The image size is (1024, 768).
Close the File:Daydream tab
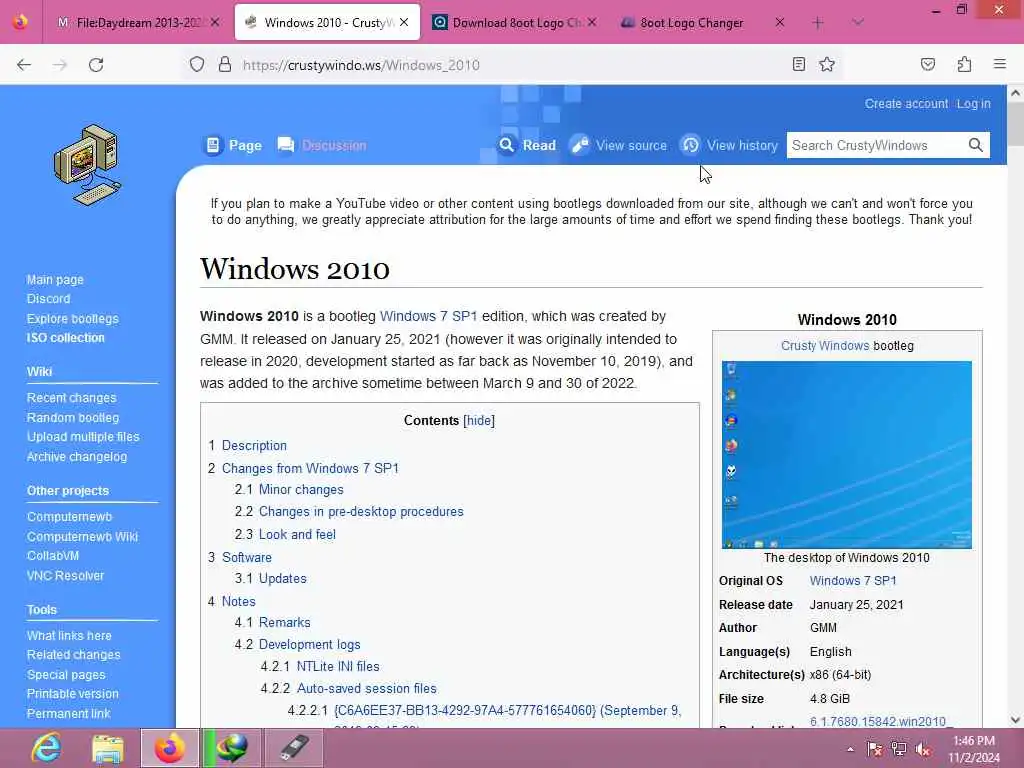click(215, 23)
